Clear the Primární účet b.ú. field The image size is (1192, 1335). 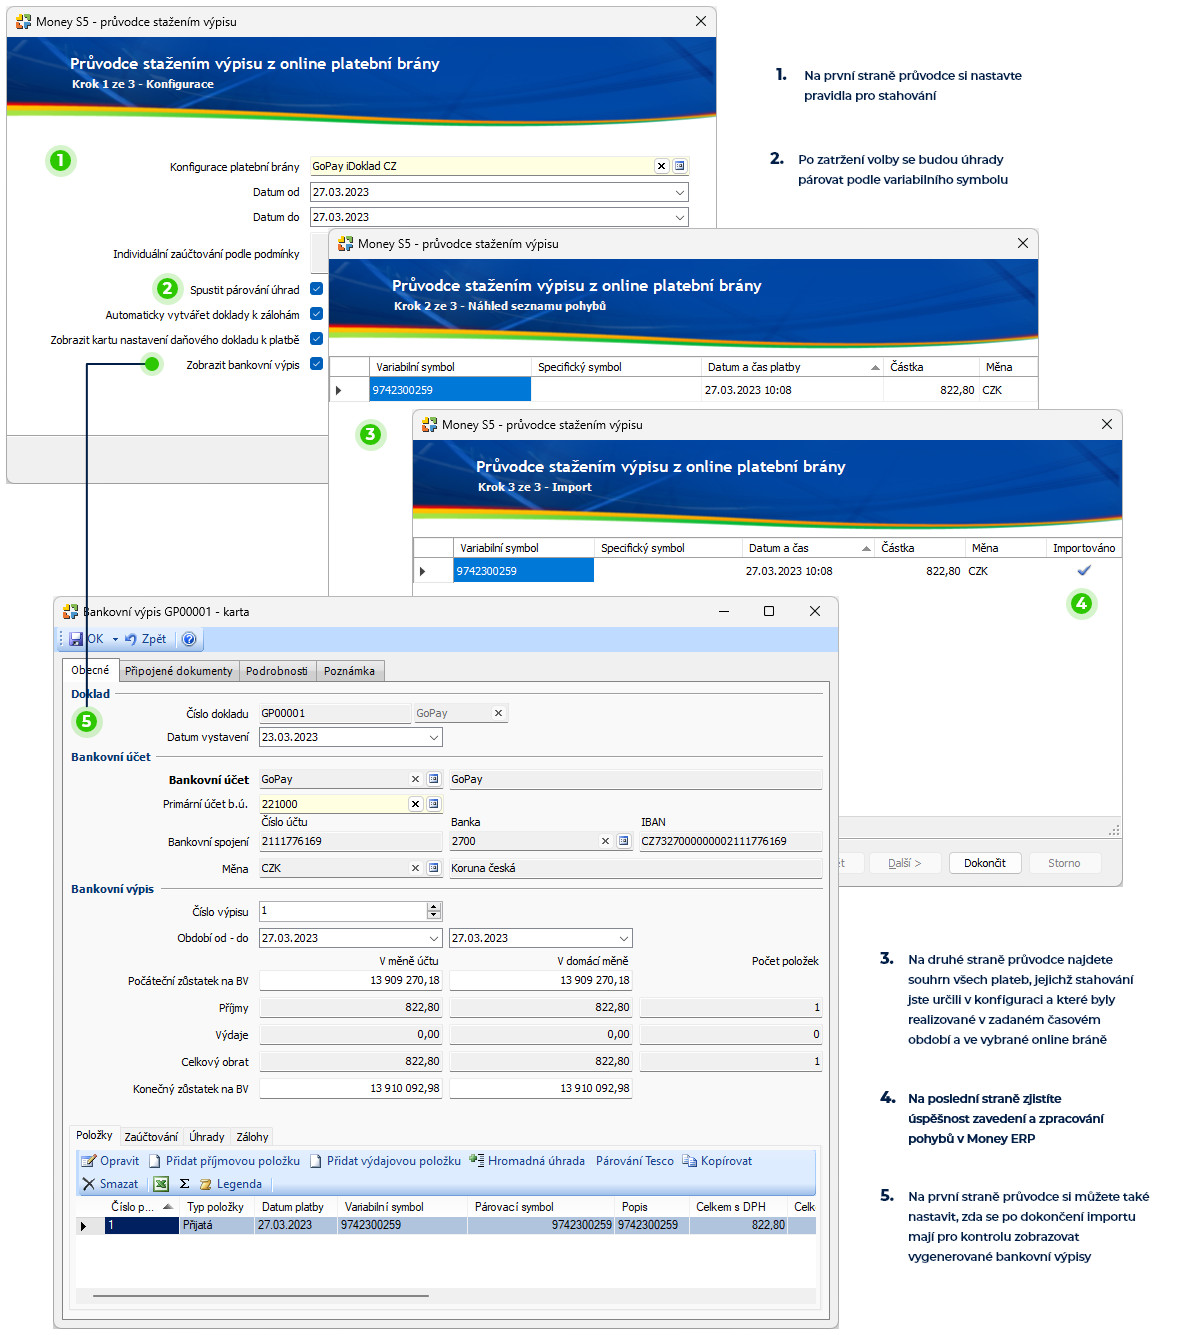click(415, 804)
